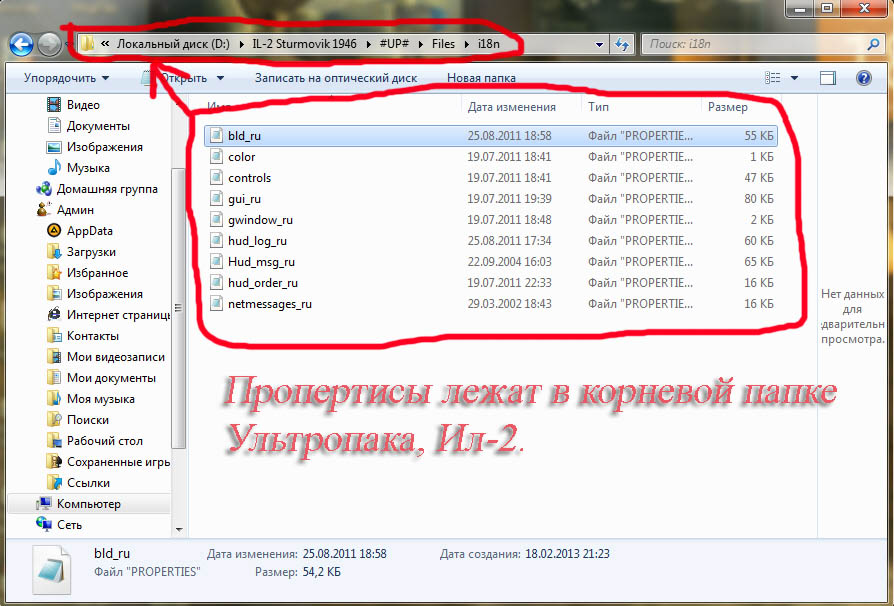Open the Поиски folder icon
This screenshot has height=606, width=894.
[54, 420]
